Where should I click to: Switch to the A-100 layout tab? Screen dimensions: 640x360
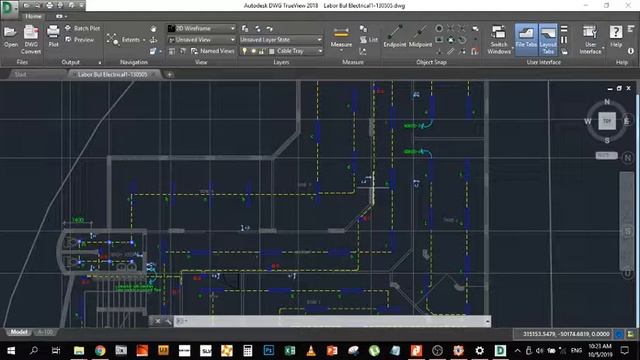click(46, 332)
